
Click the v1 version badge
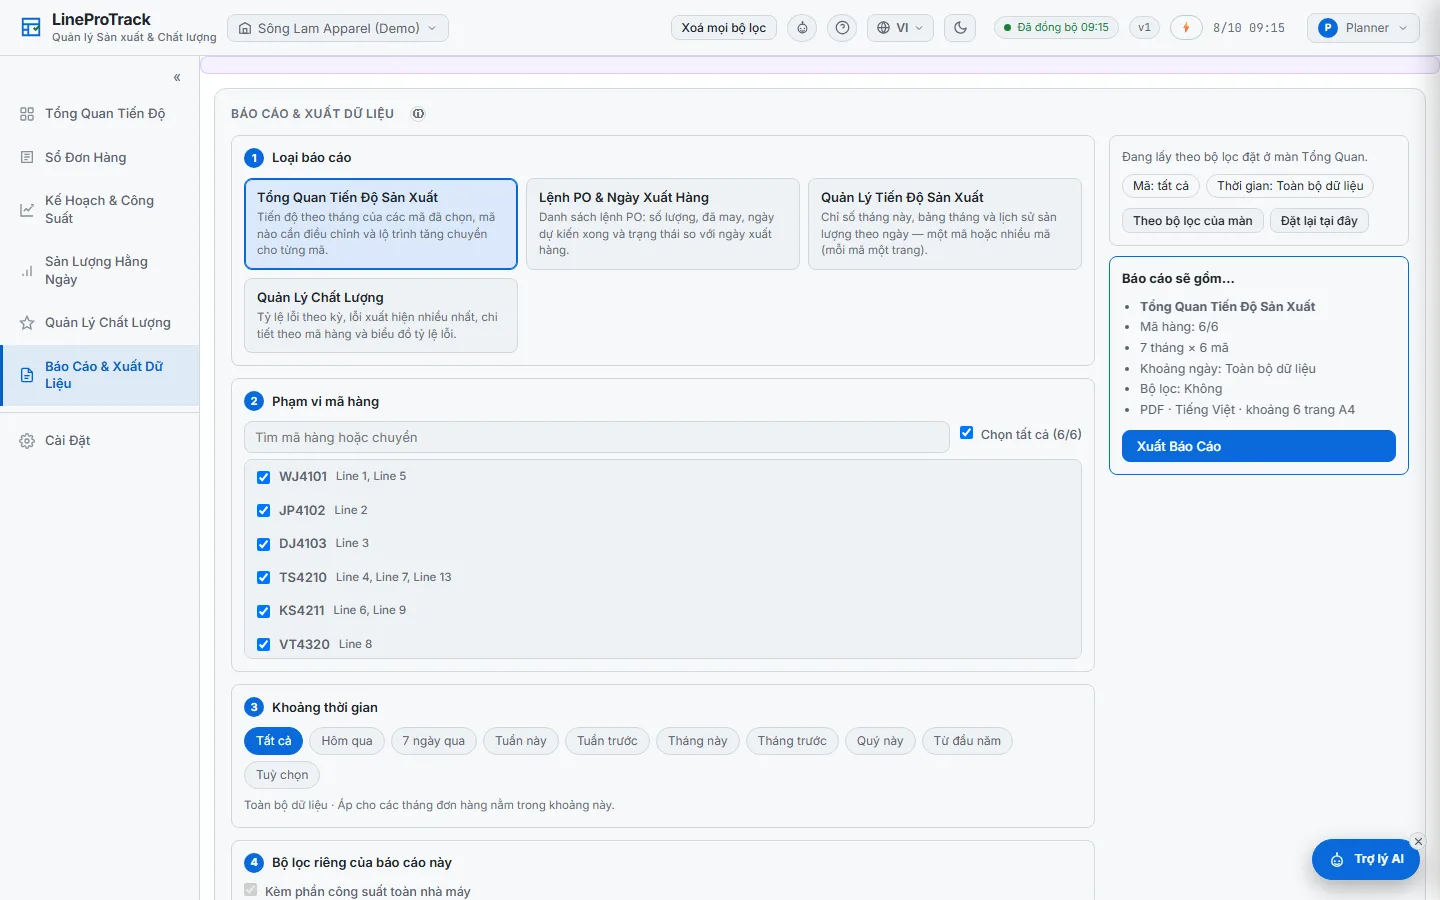(x=1145, y=28)
